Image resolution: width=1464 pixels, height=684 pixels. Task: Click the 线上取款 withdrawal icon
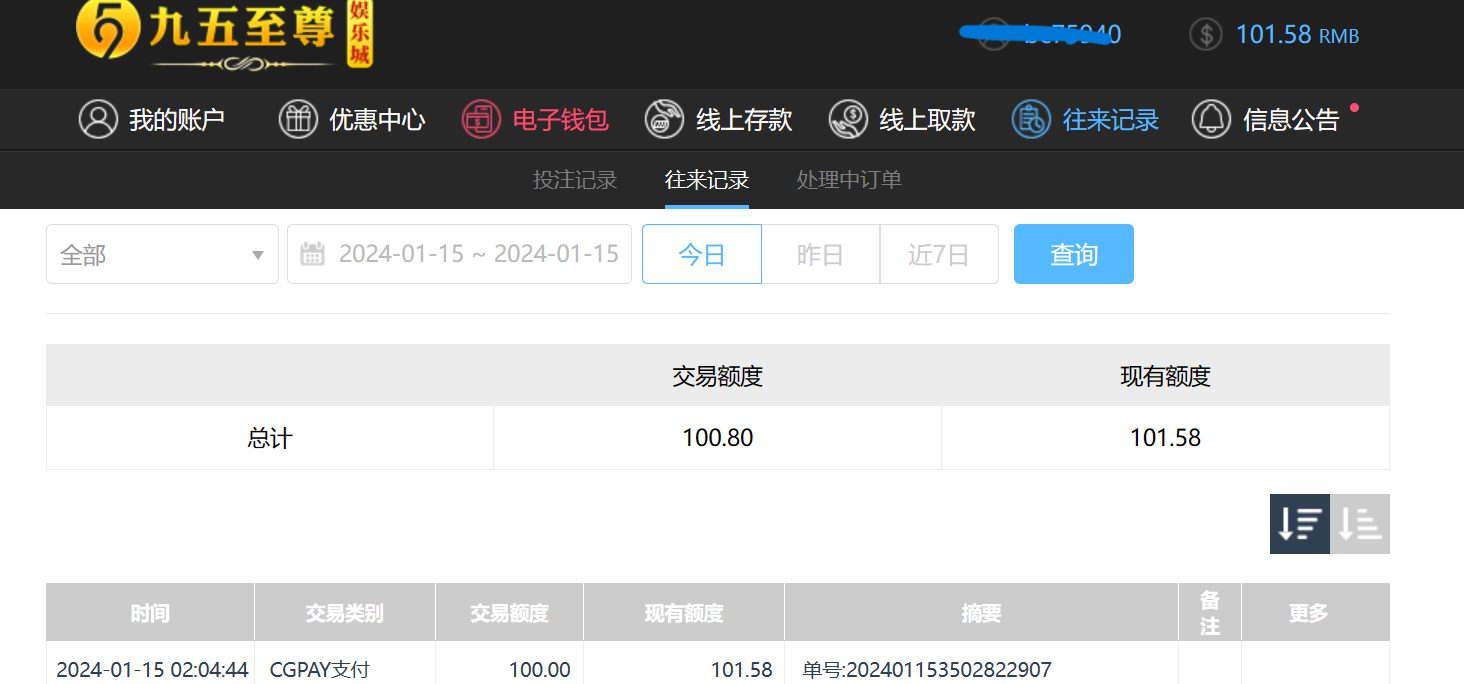[x=848, y=120]
